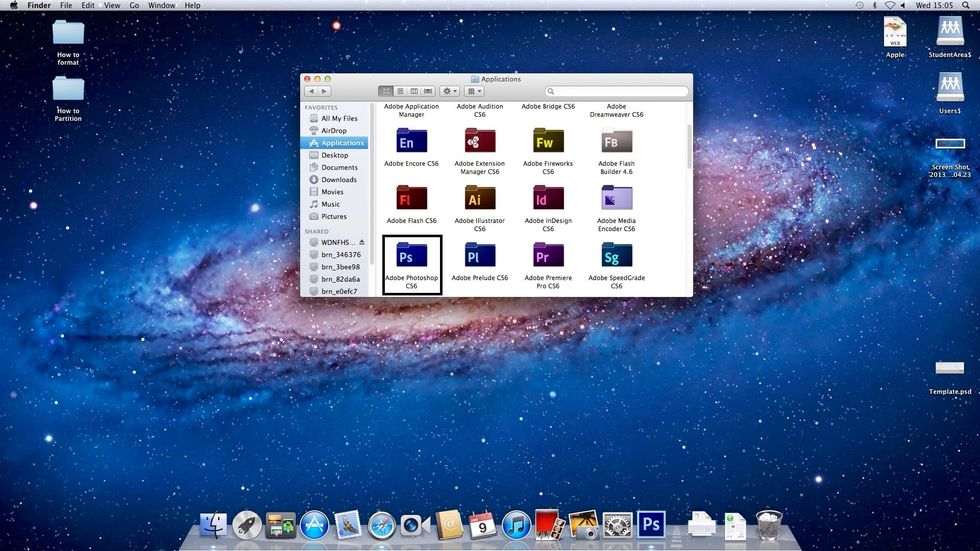Select Documents in the sidebar
Viewport: 980px width, 551px height.
[x=334, y=167]
